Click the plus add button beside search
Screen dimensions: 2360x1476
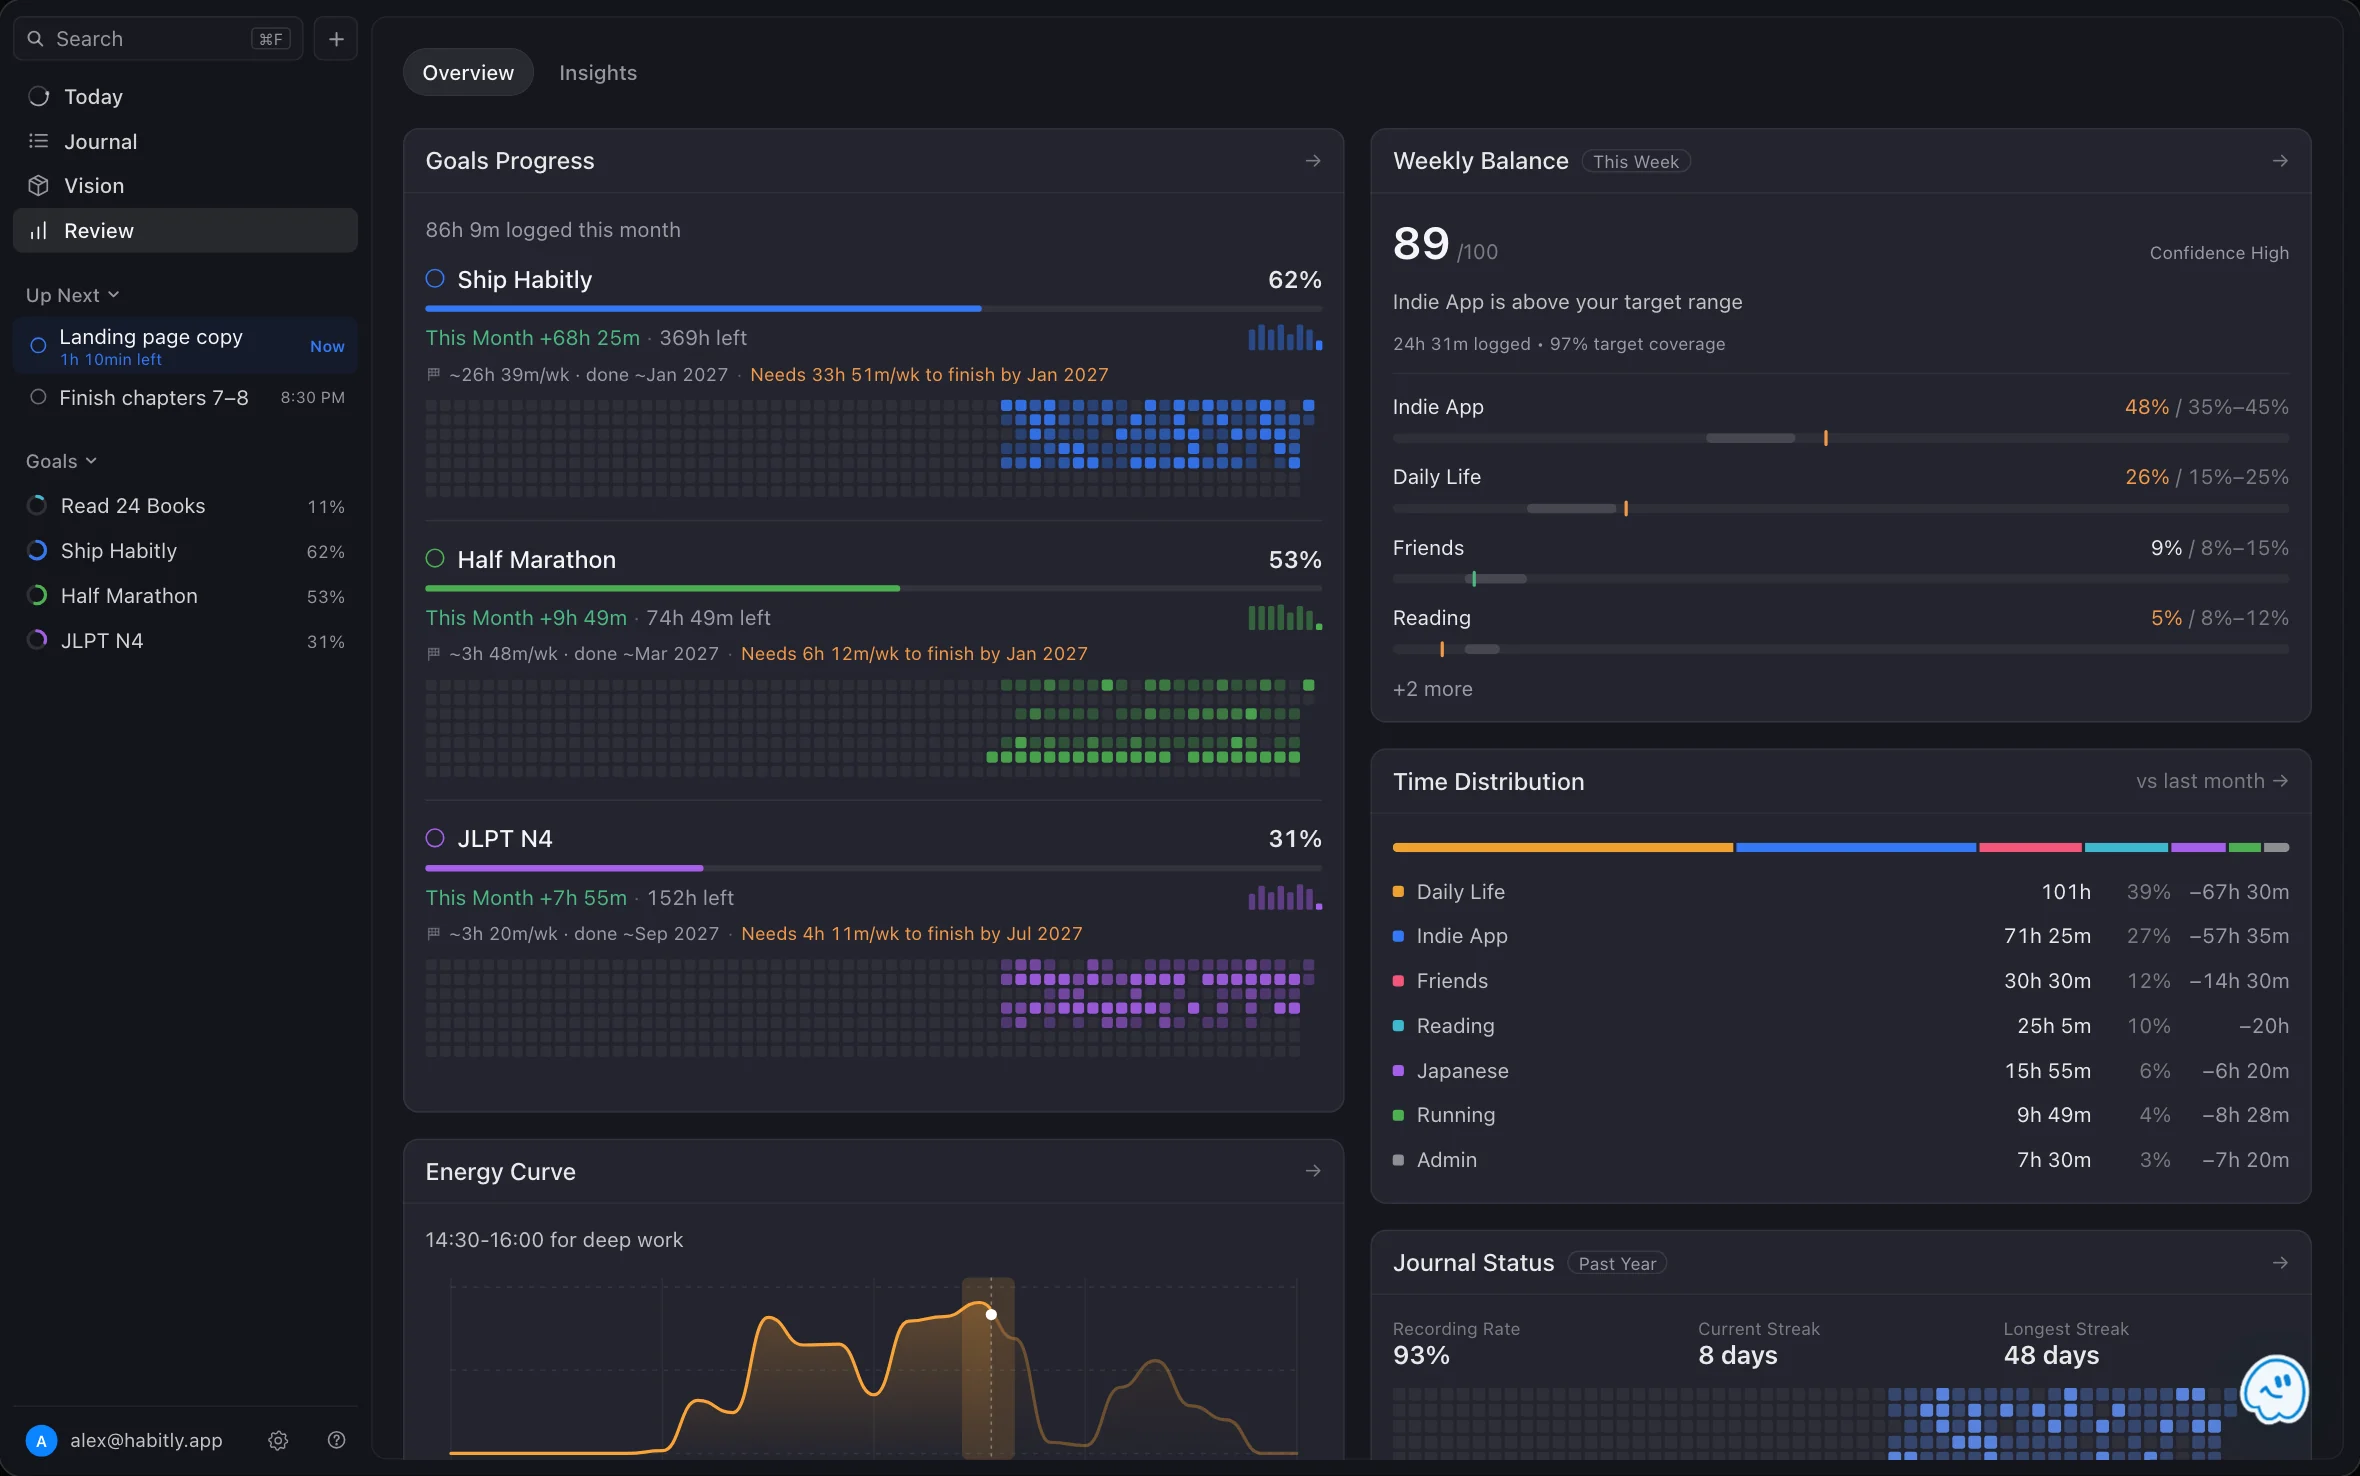[336, 39]
